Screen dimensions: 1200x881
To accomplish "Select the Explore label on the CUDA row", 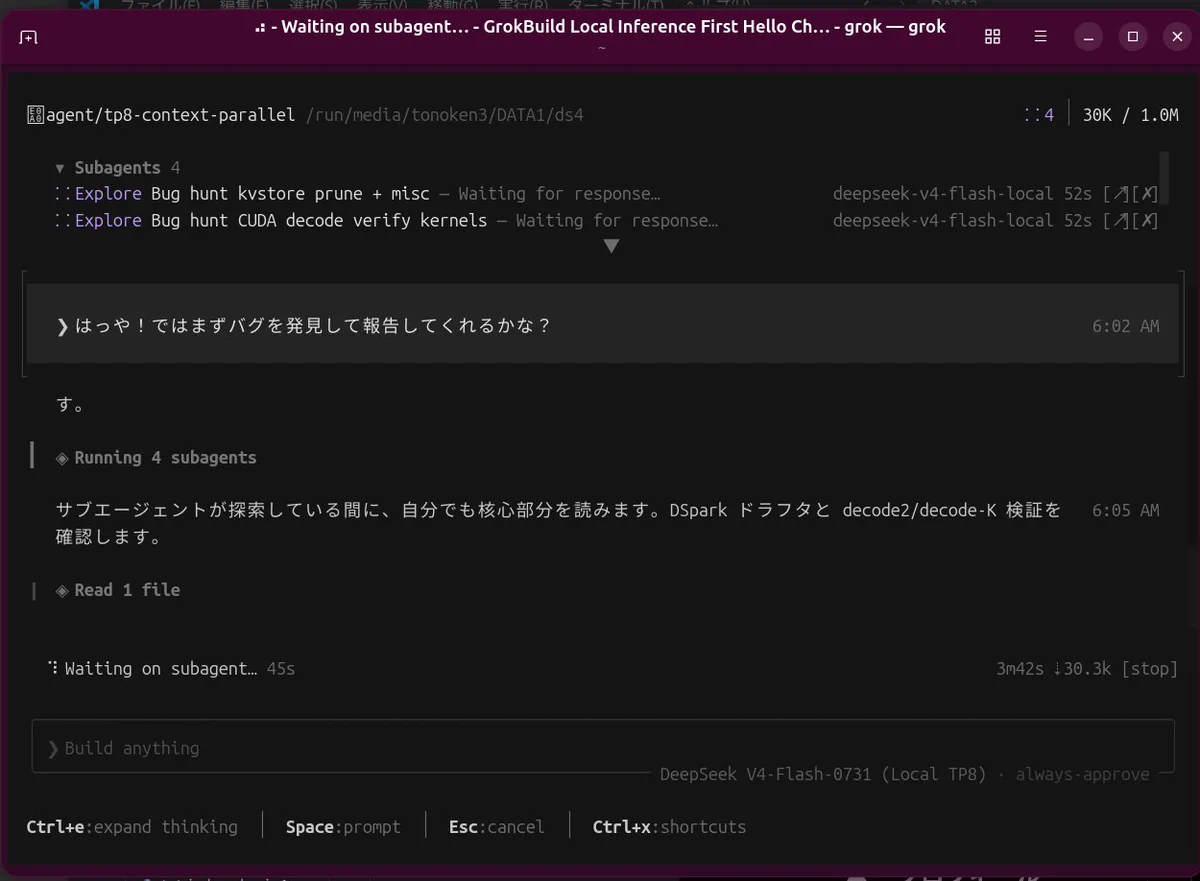I will [x=108, y=220].
